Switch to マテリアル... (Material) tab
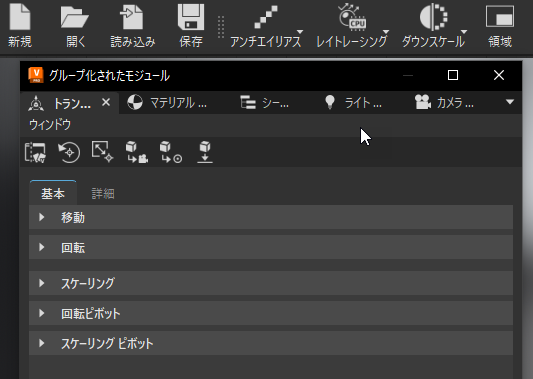 (167, 103)
